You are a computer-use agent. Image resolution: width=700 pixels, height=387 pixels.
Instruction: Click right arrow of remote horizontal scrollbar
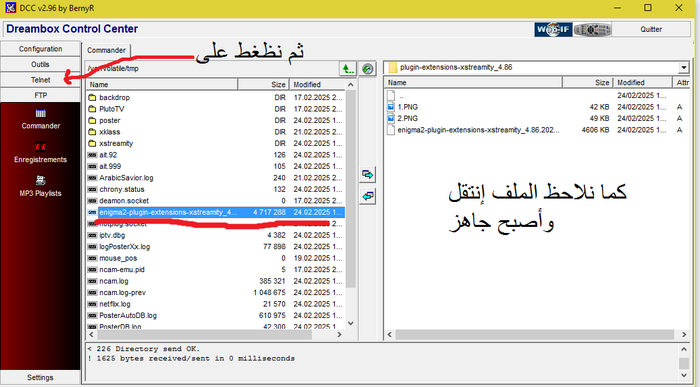(x=339, y=334)
